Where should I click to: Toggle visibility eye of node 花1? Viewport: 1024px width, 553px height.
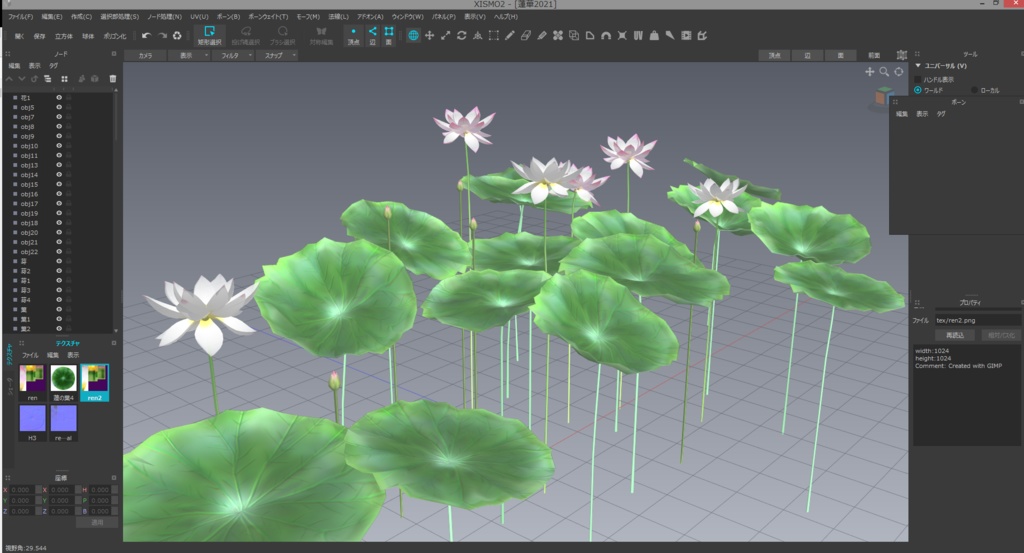click(59, 97)
